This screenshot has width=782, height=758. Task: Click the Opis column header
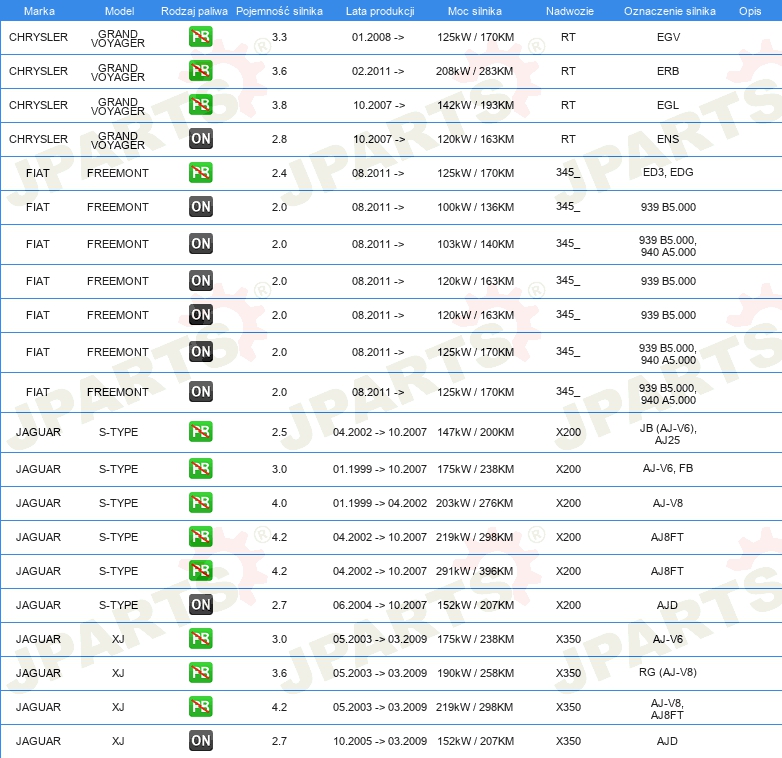tap(750, 11)
